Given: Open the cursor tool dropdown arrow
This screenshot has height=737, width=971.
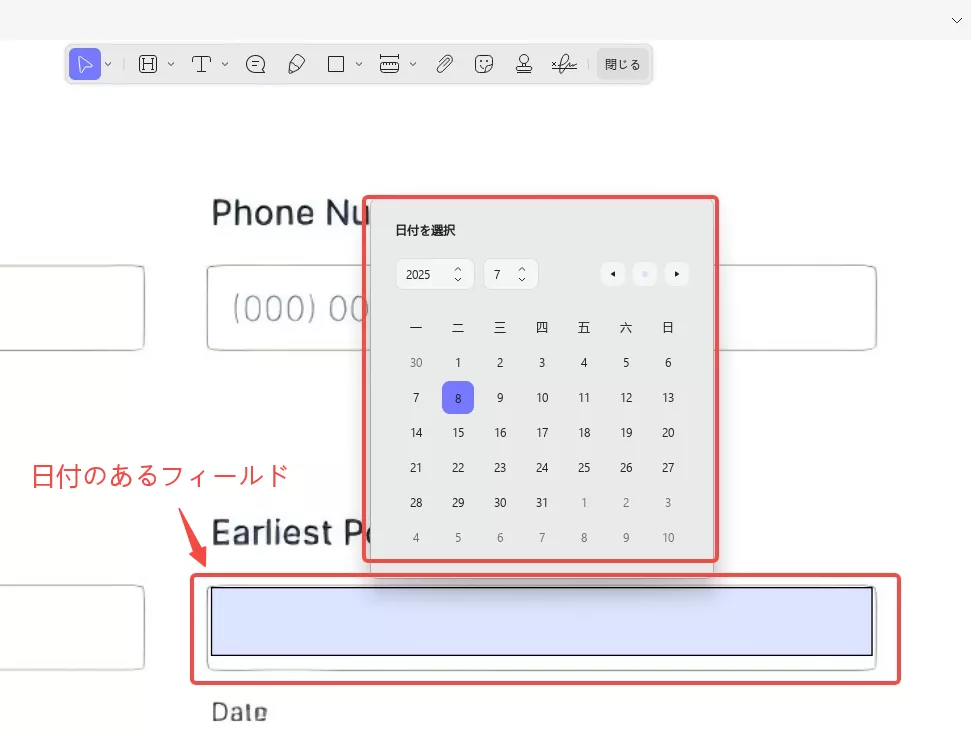Looking at the screenshot, I should tap(108, 64).
